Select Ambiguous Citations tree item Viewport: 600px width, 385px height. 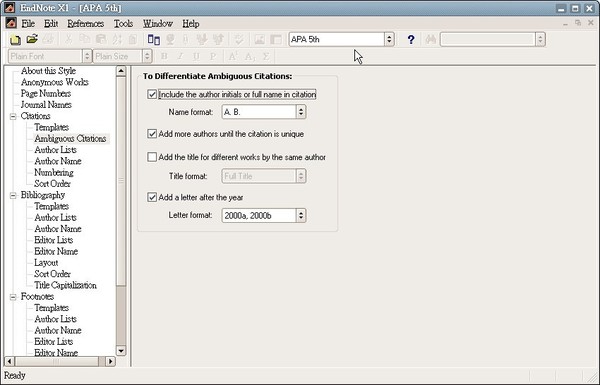[x=70, y=139]
